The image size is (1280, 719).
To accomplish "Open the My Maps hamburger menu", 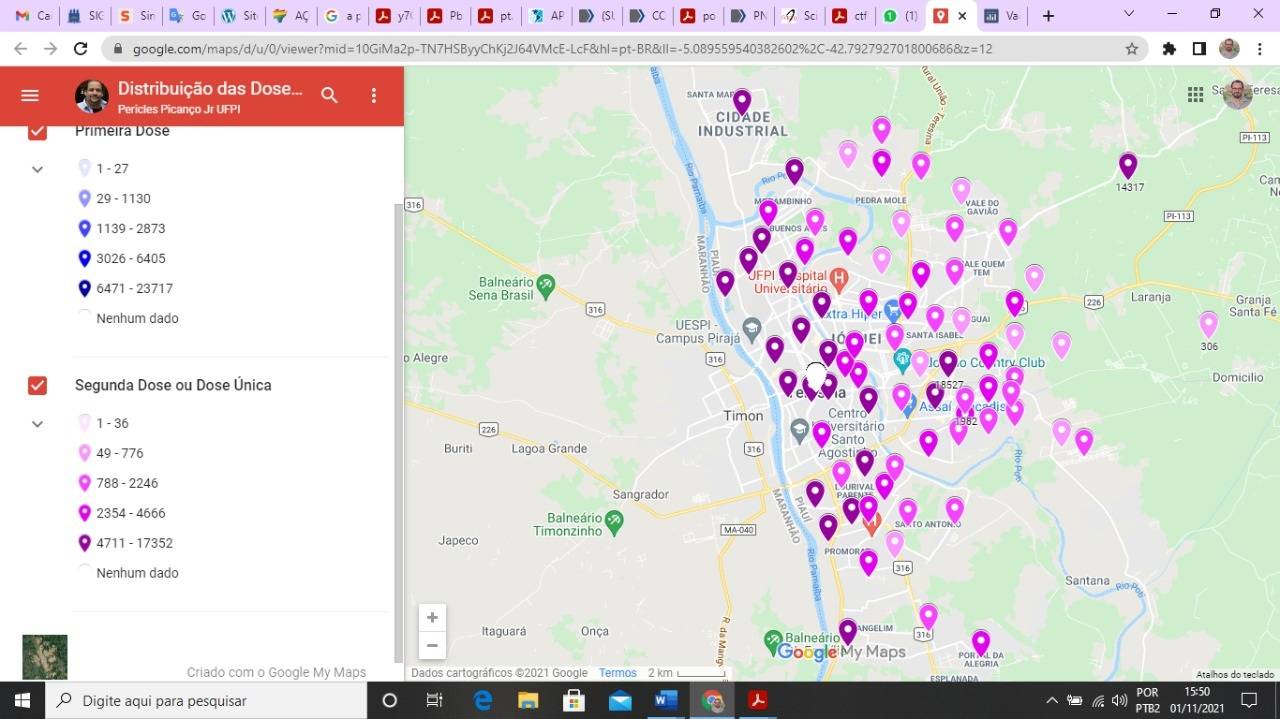I will click(x=30, y=95).
